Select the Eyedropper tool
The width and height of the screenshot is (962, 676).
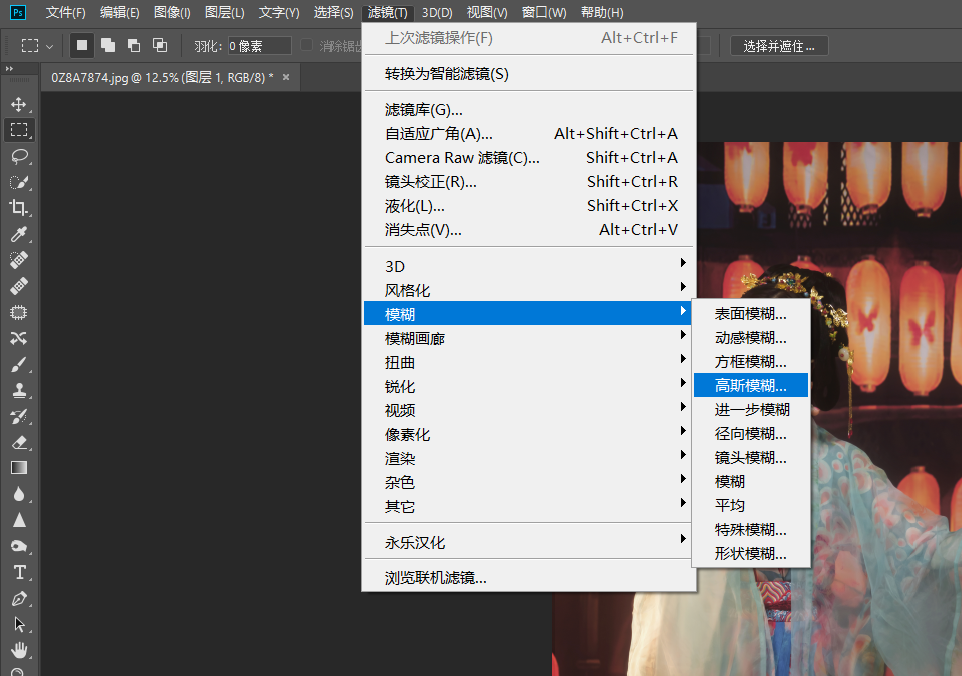[x=19, y=234]
